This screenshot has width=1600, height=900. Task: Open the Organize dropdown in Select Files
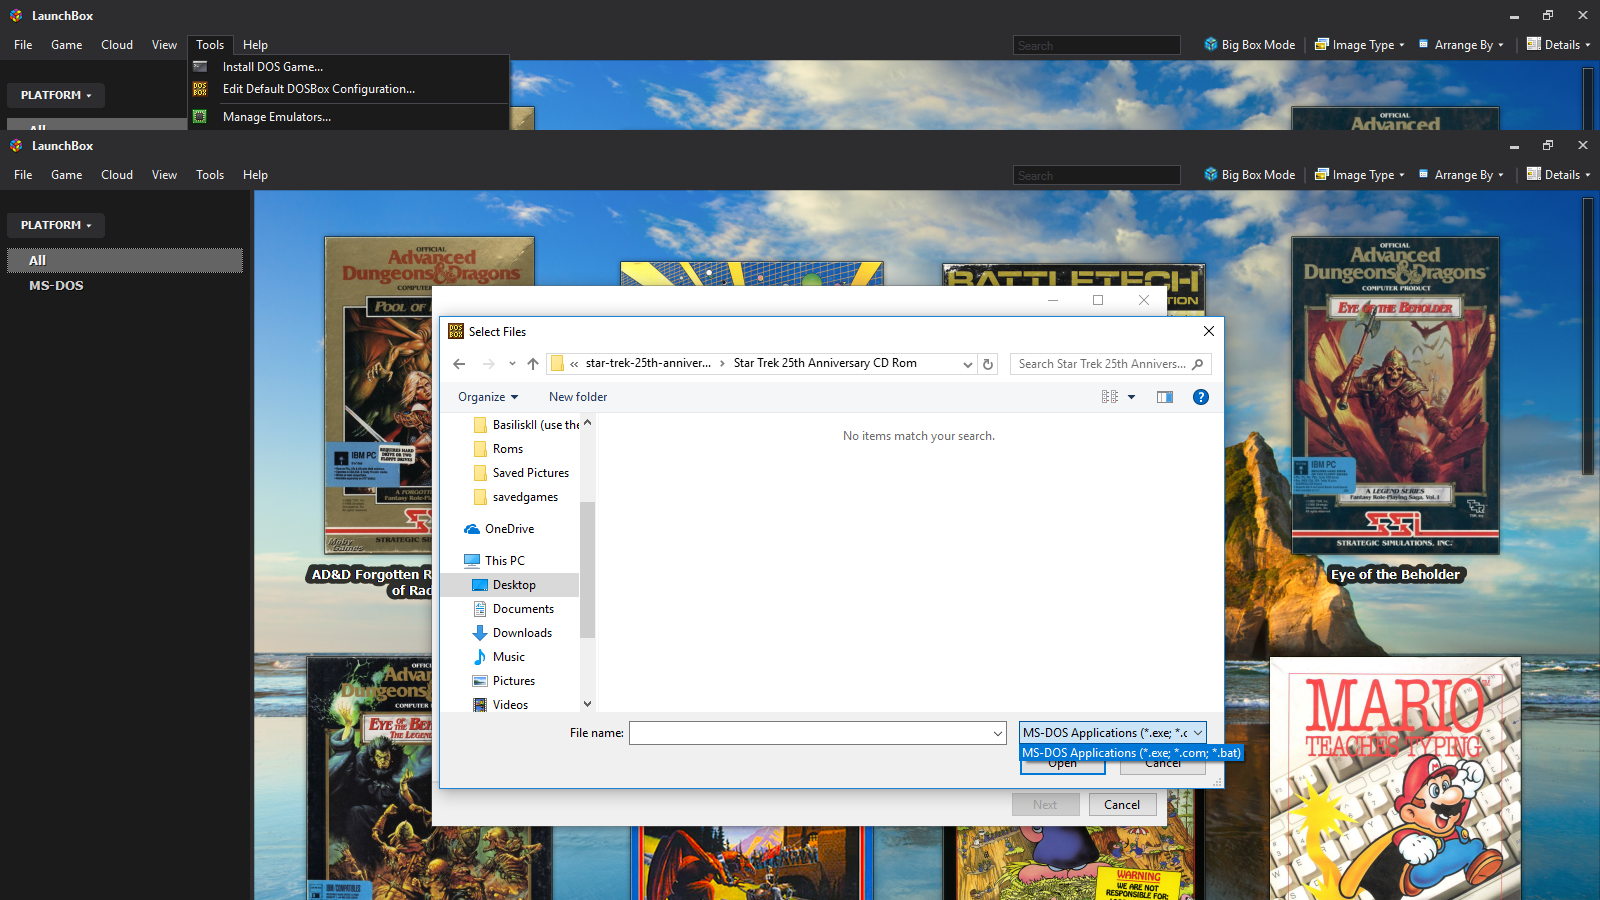(488, 397)
